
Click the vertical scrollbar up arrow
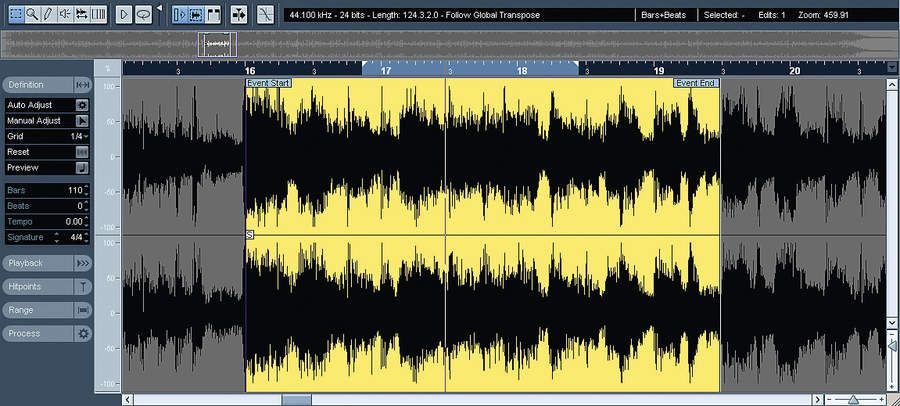tap(892, 85)
